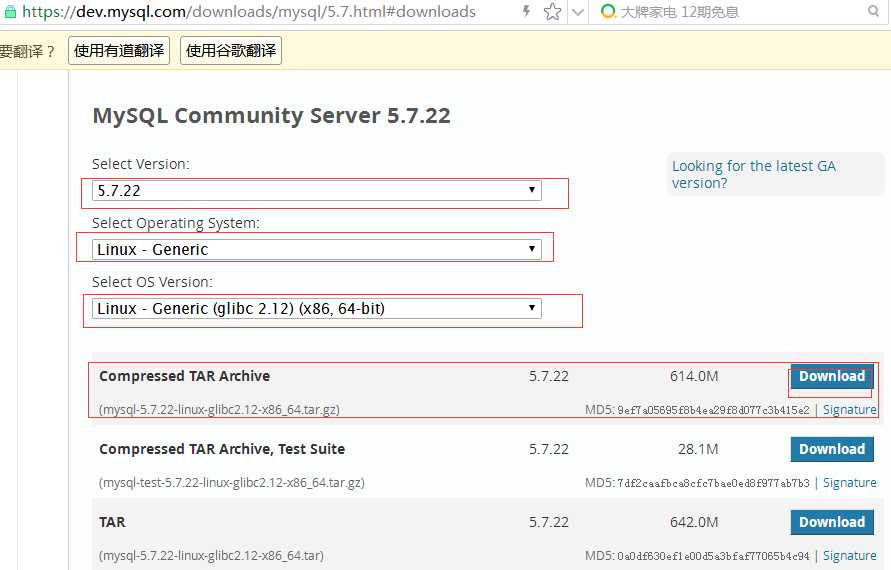The height and width of the screenshot is (570, 891).
Task: Click the 'MySQL Community Server 5.7.22' heading
Action: [x=272, y=115]
